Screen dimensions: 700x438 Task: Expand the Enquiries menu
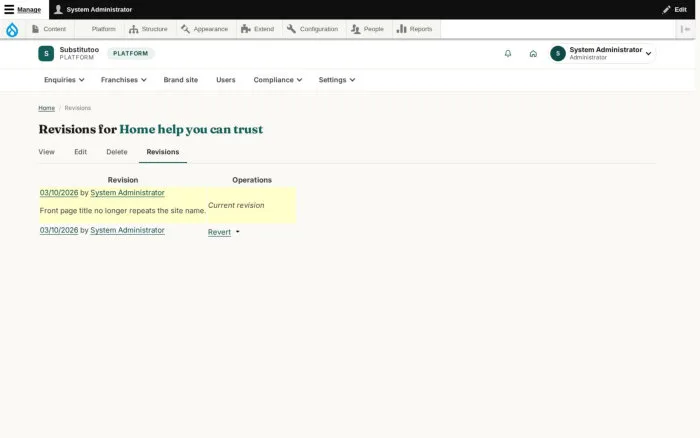(64, 80)
